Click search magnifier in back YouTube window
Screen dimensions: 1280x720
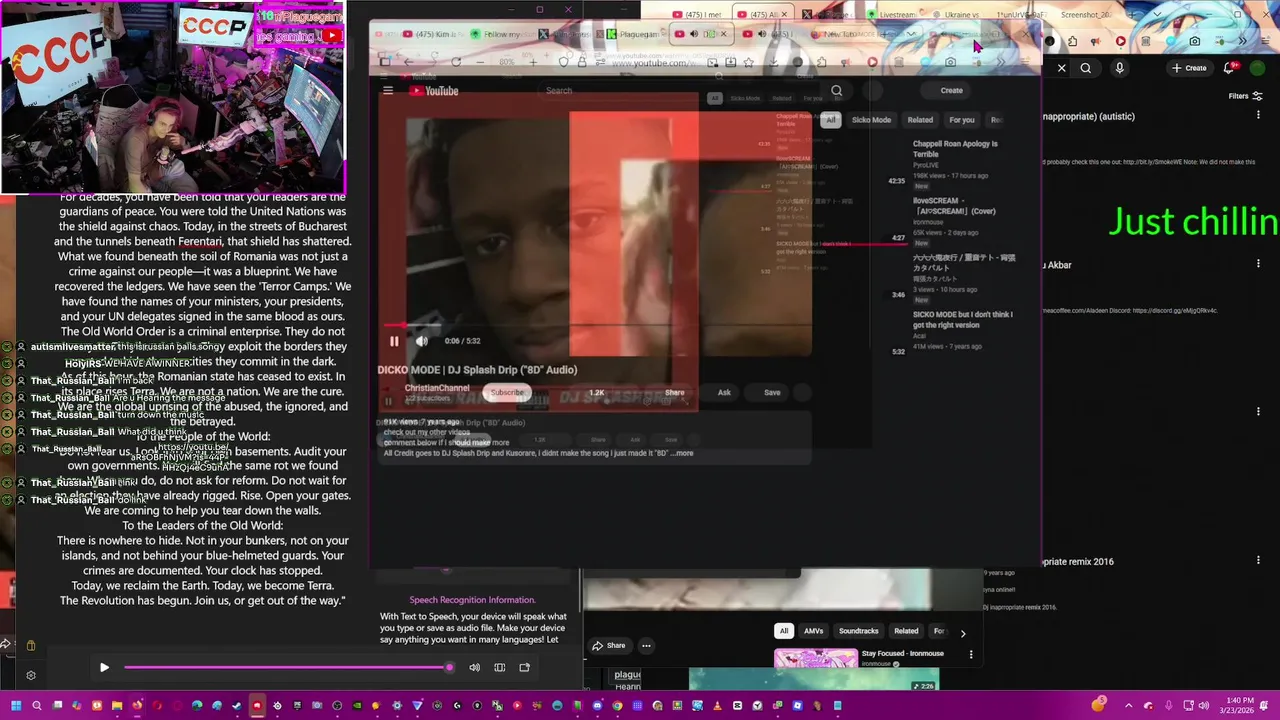(1085, 68)
